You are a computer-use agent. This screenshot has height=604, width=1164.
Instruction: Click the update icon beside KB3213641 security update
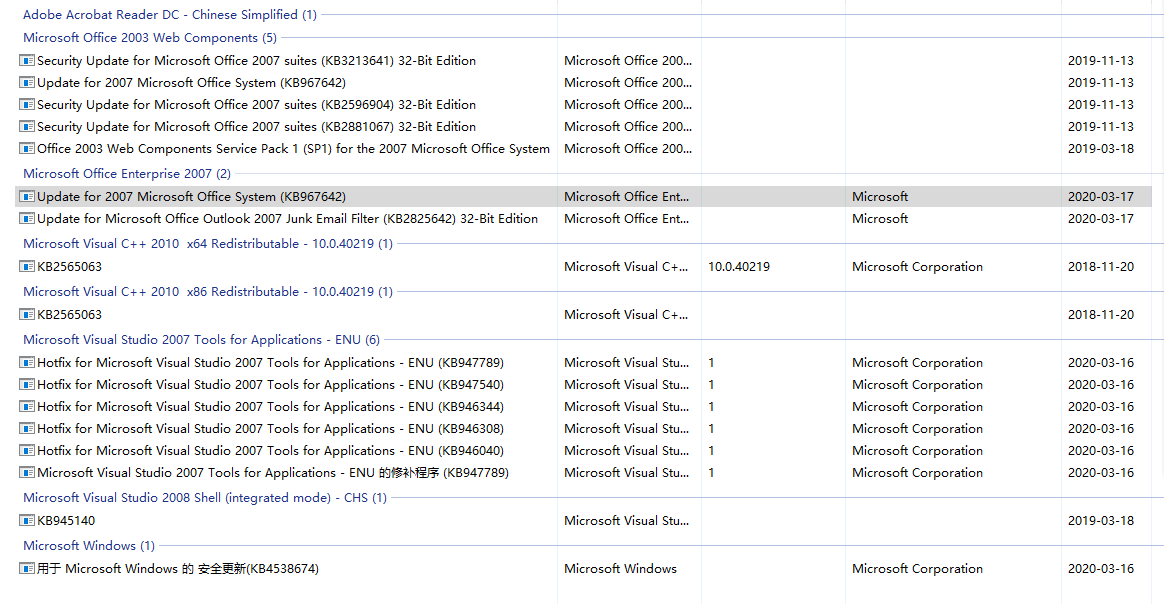coord(27,61)
